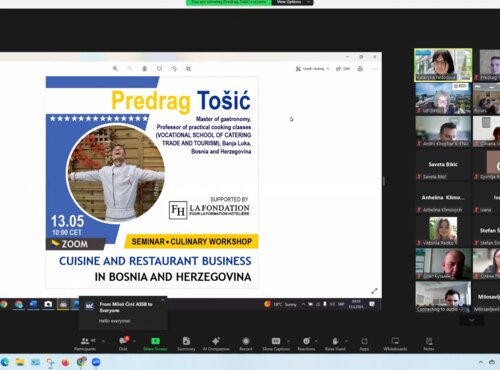Dismiss the chat message popup
500x370 pixels.
(x=163, y=300)
